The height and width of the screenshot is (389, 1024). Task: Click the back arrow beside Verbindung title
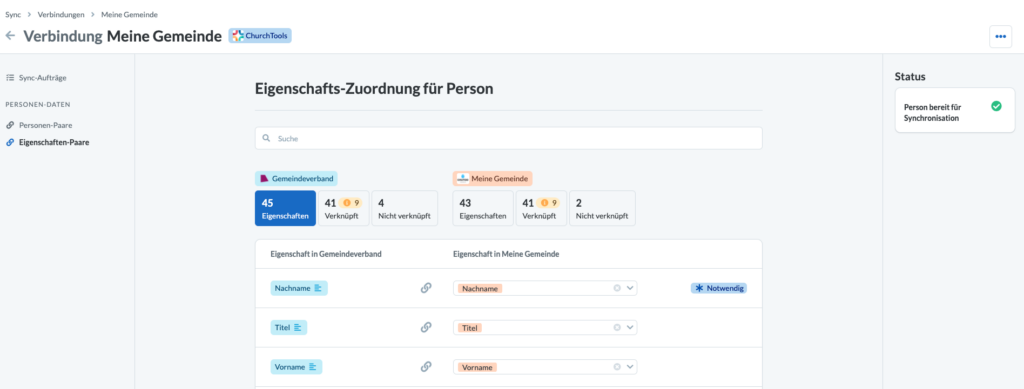pos(10,36)
